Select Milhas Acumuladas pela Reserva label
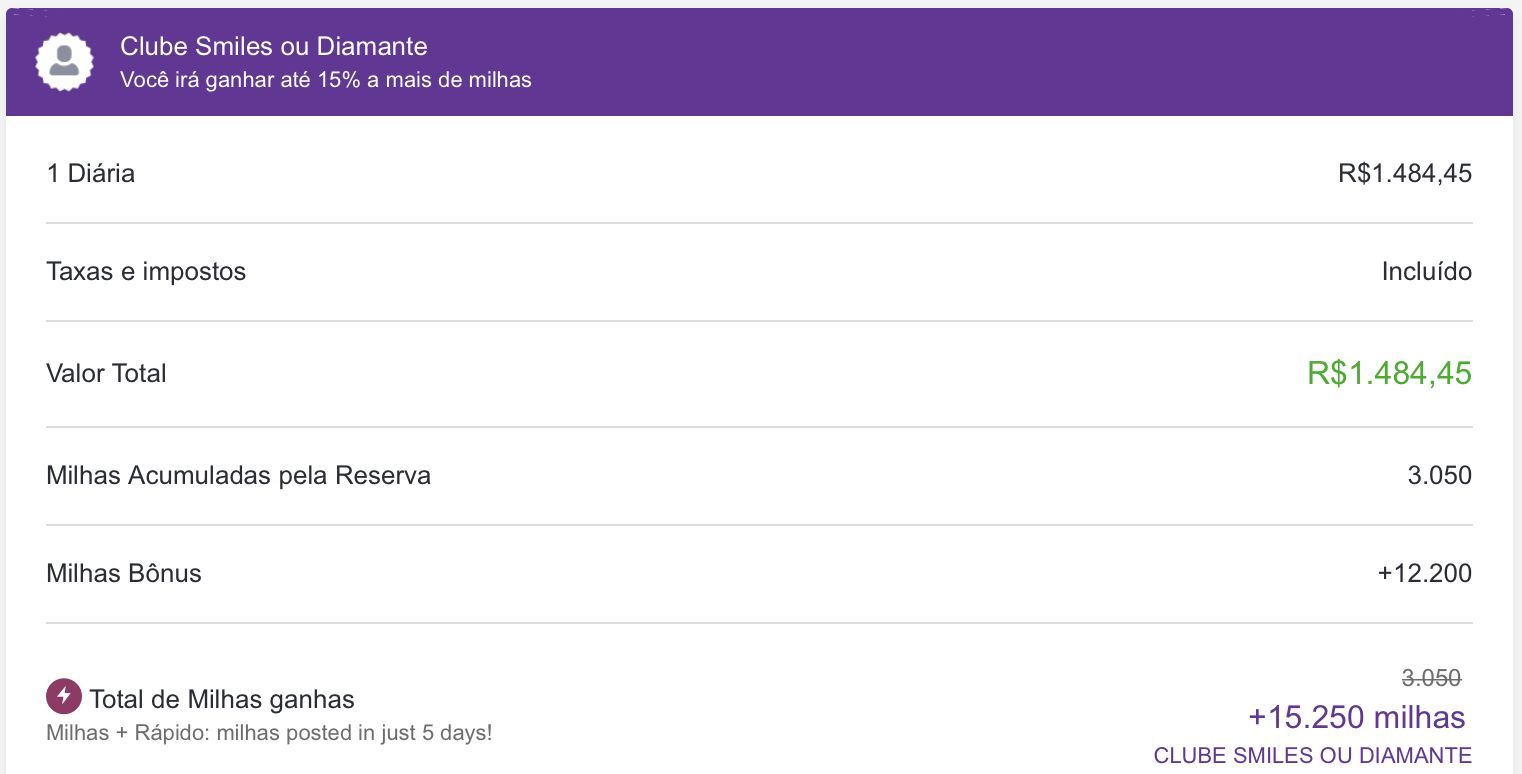This screenshot has height=774, width=1522. (238, 475)
